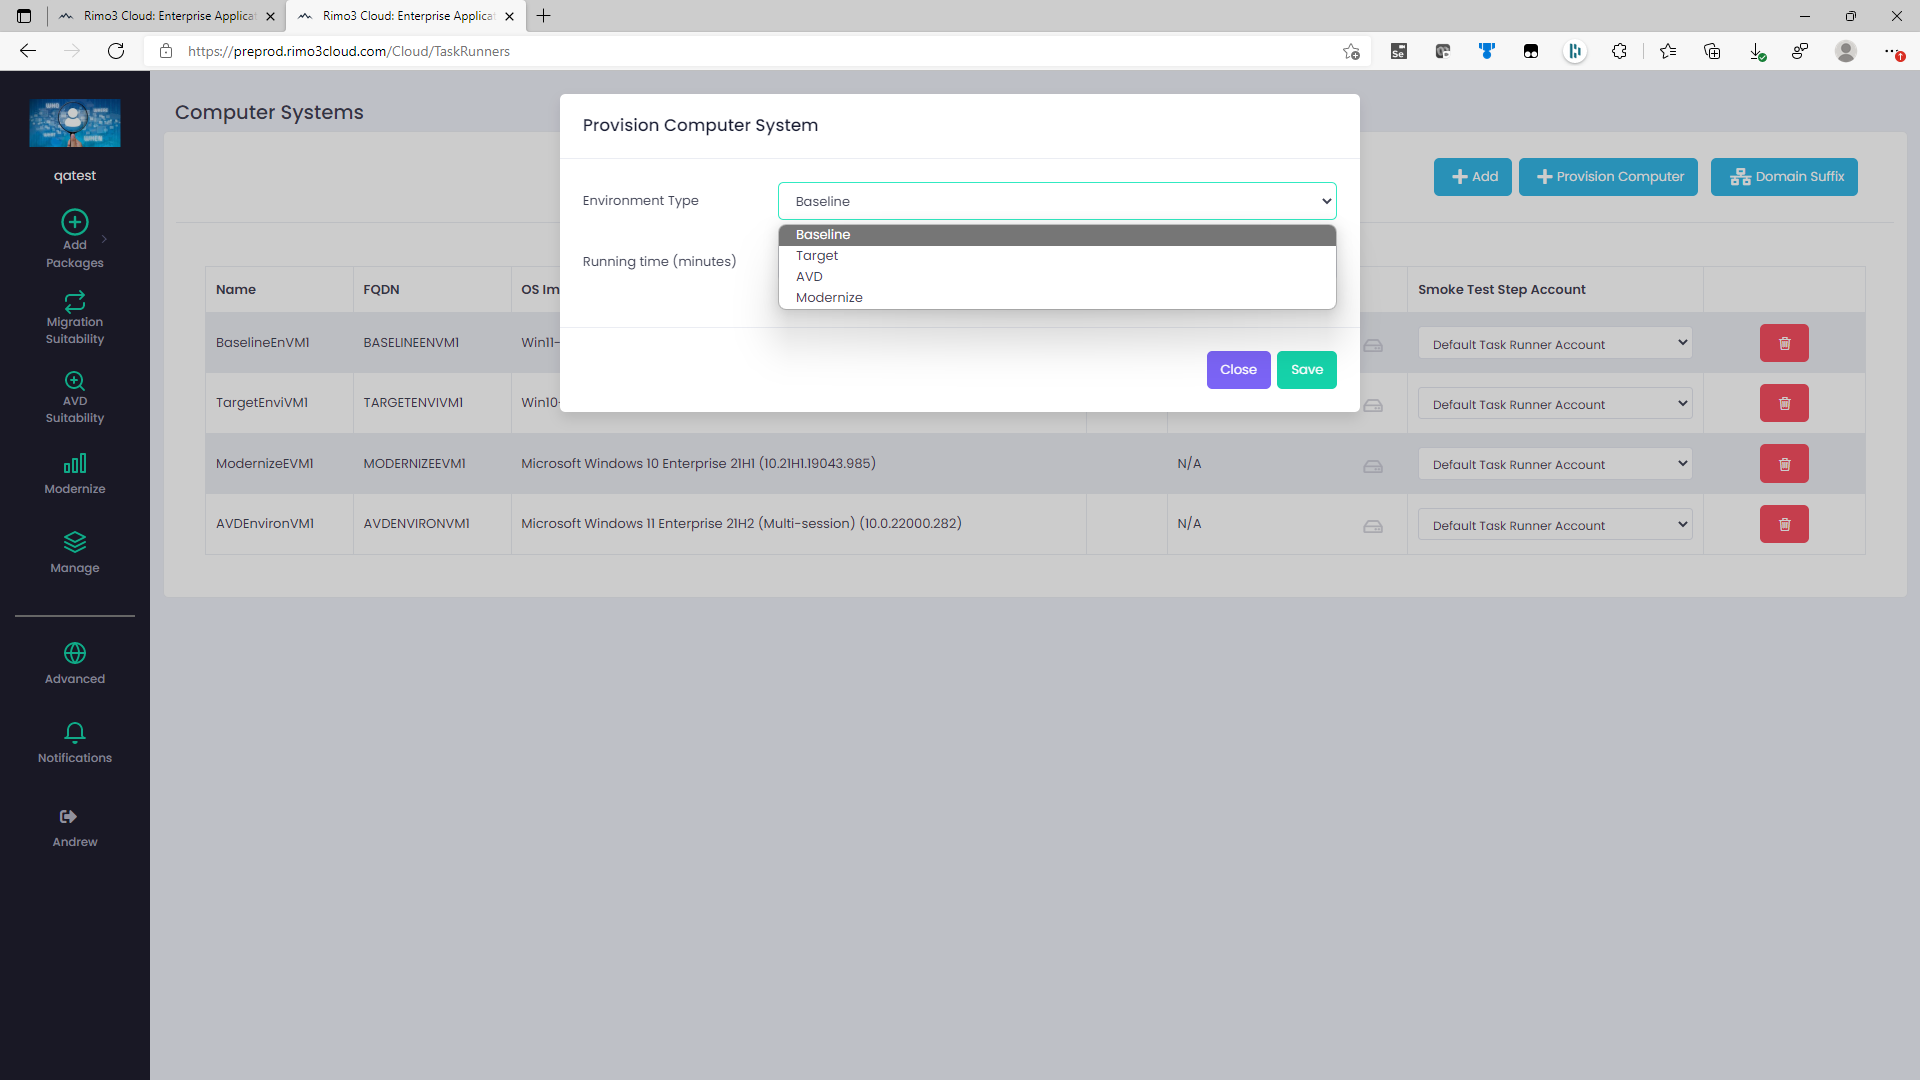Expand the Smoke Test Account dropdown for AVDEnvironVM1
This screenshot has width=1920, height=1080.
1554,525
